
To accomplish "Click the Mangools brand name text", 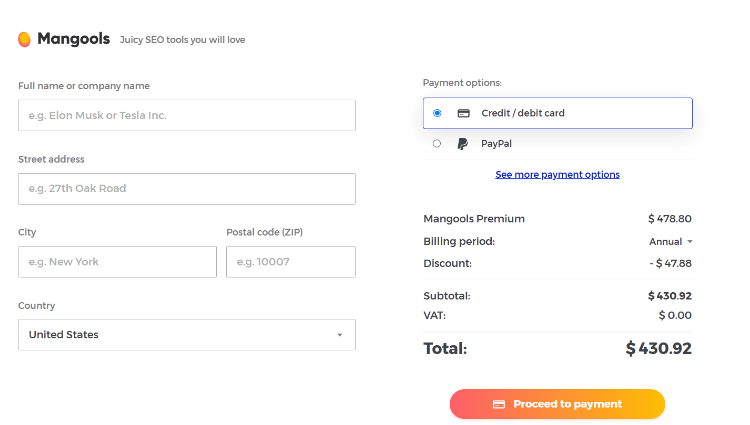I will click(x=74, y=39).
